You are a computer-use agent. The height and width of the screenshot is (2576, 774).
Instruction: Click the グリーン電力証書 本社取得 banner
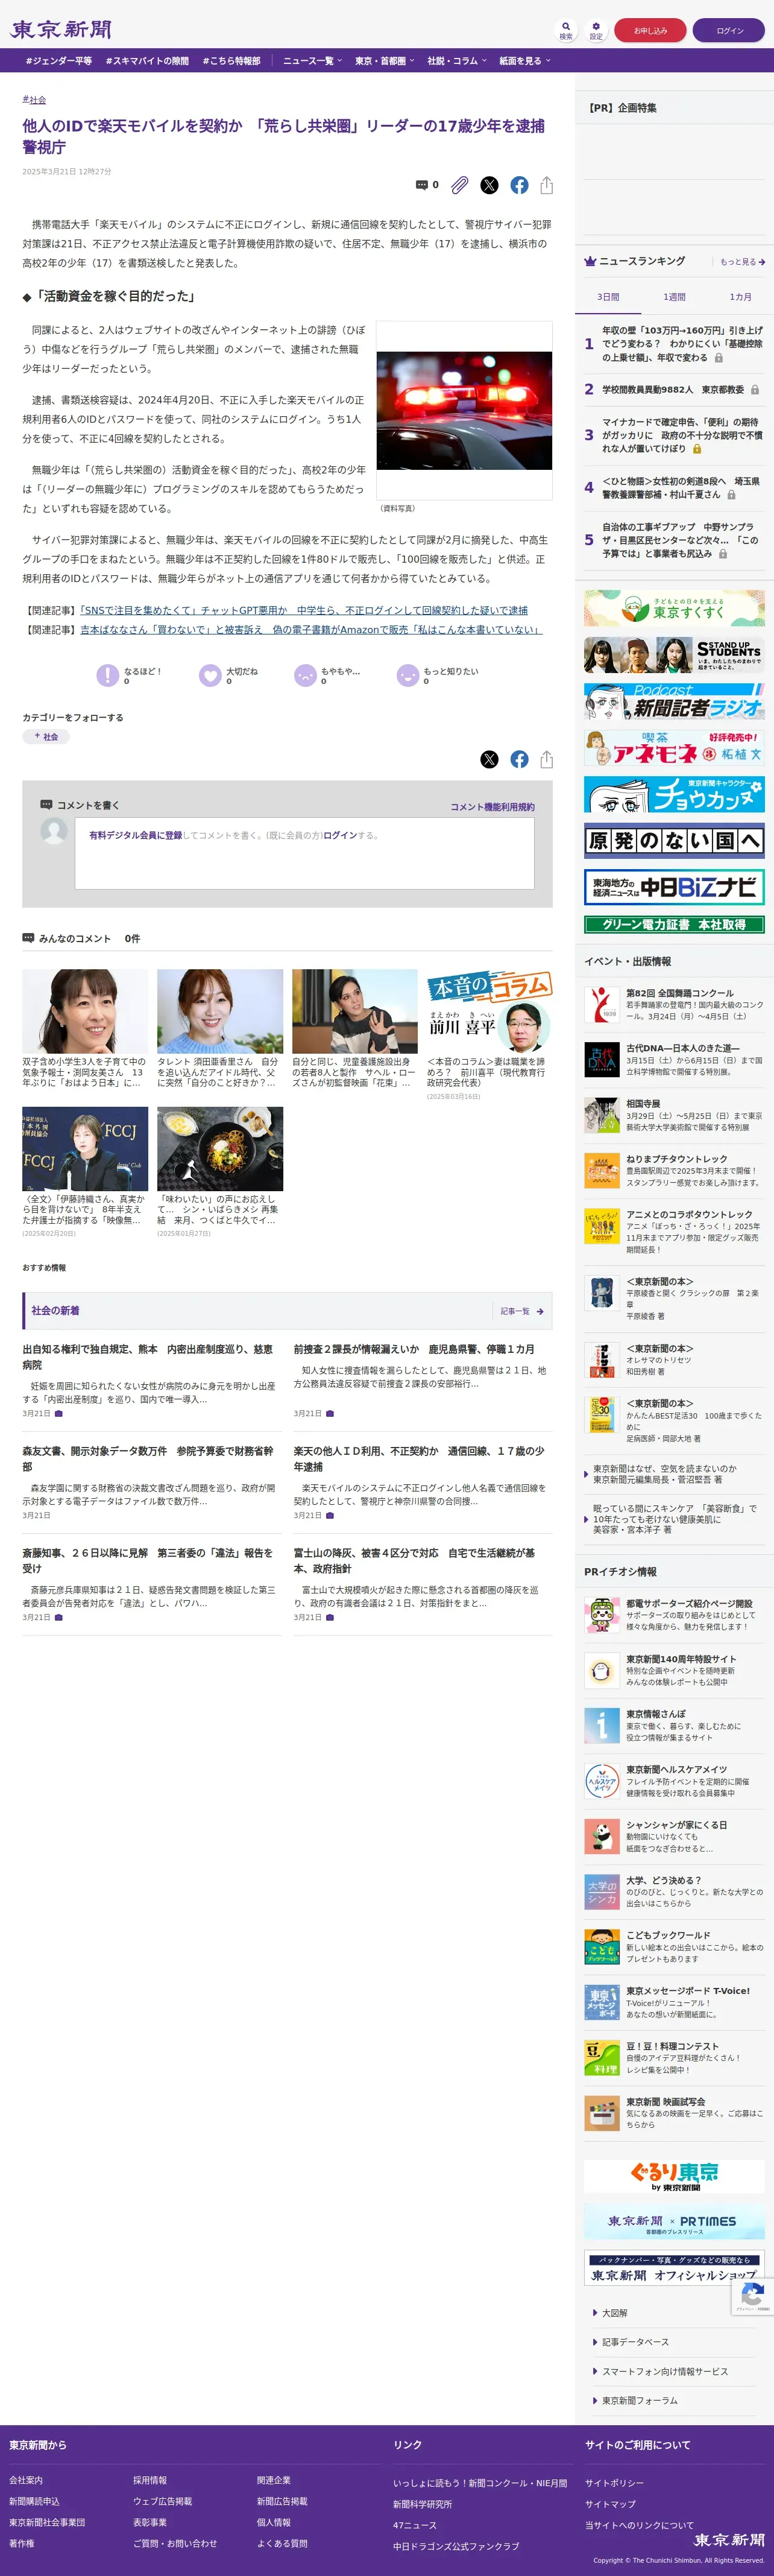(x=674, y=925)
